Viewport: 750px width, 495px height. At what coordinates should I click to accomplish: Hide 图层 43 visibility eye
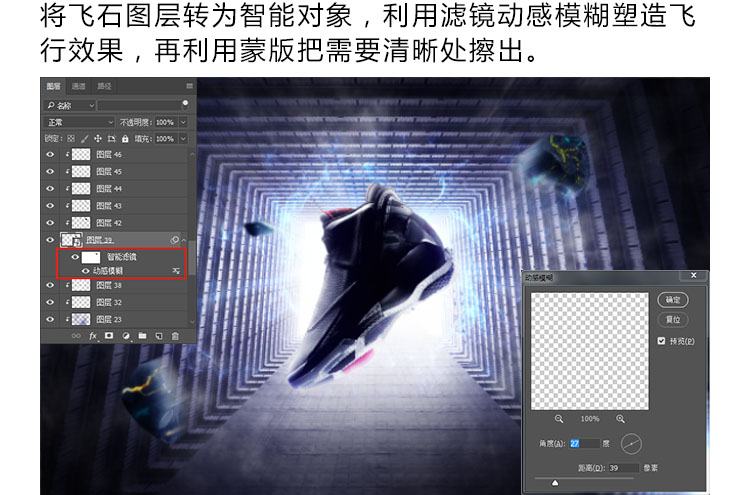pyautogui.click(x=50, y=206)
